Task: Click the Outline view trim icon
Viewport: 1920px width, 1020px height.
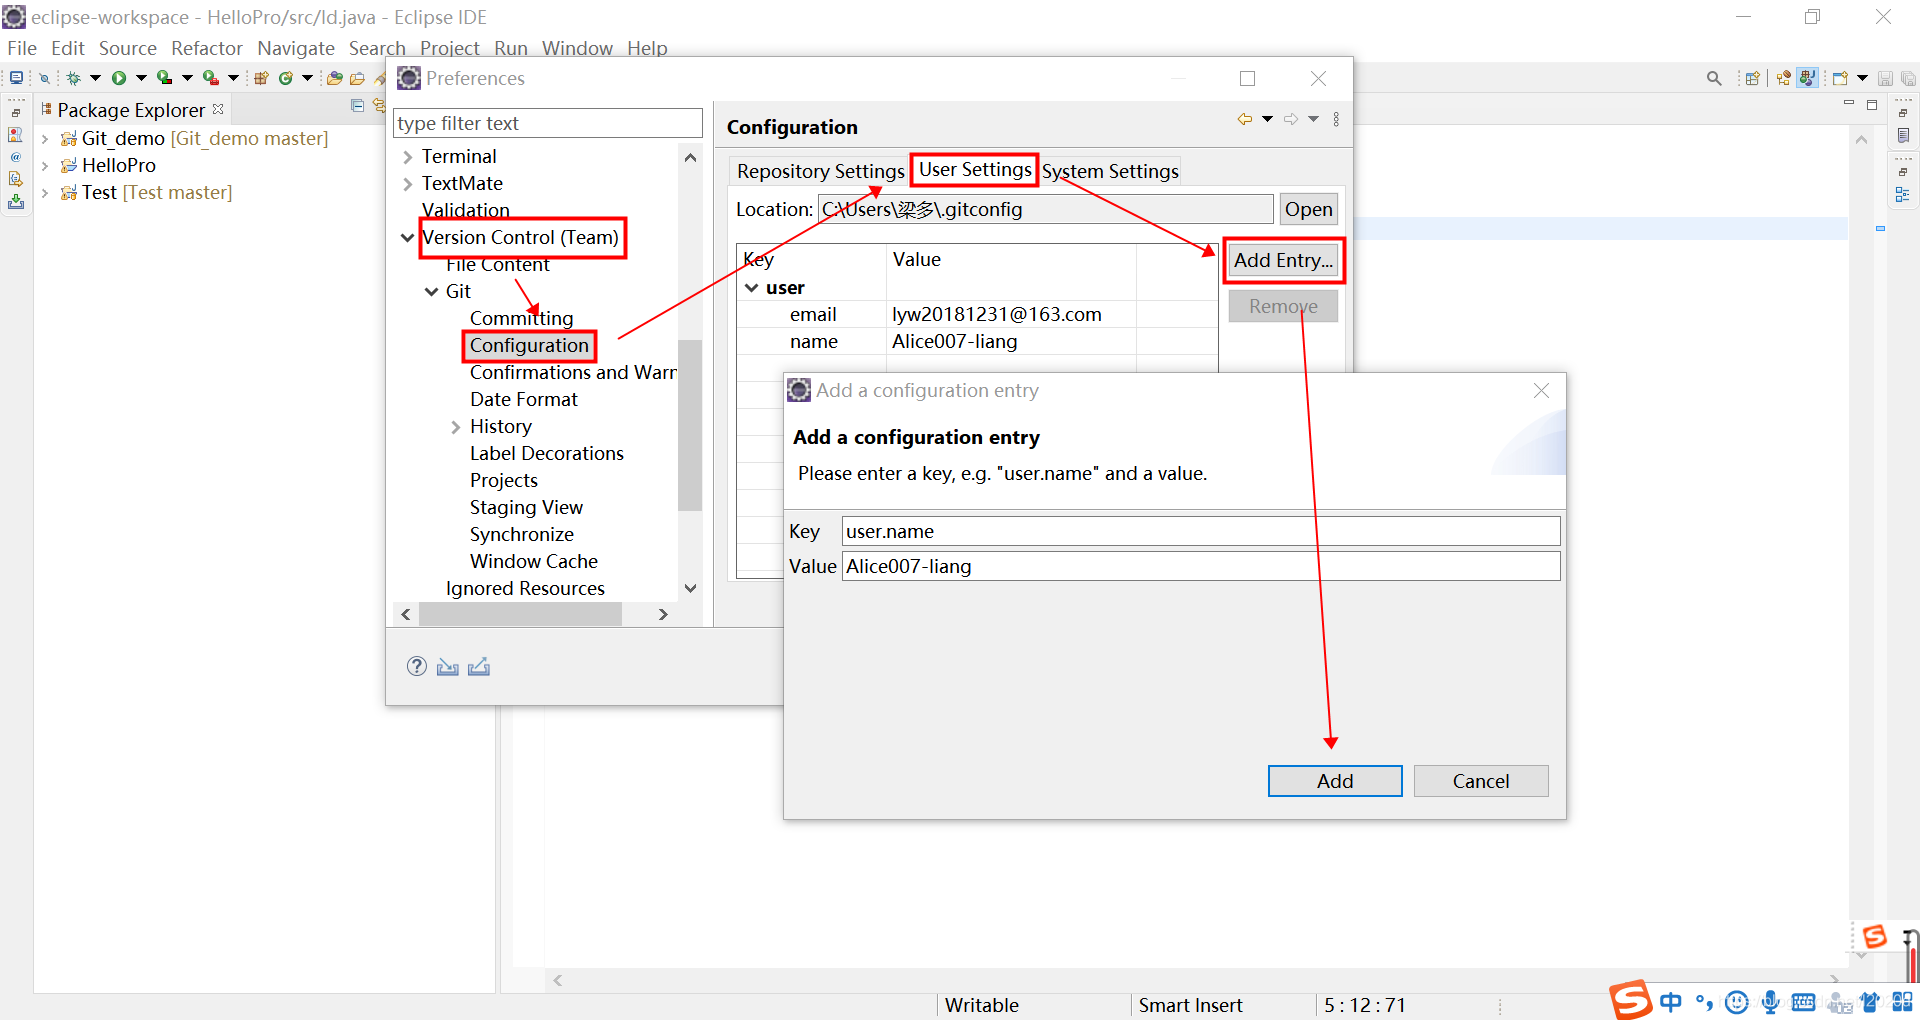Action: (x=1903, y=194)
